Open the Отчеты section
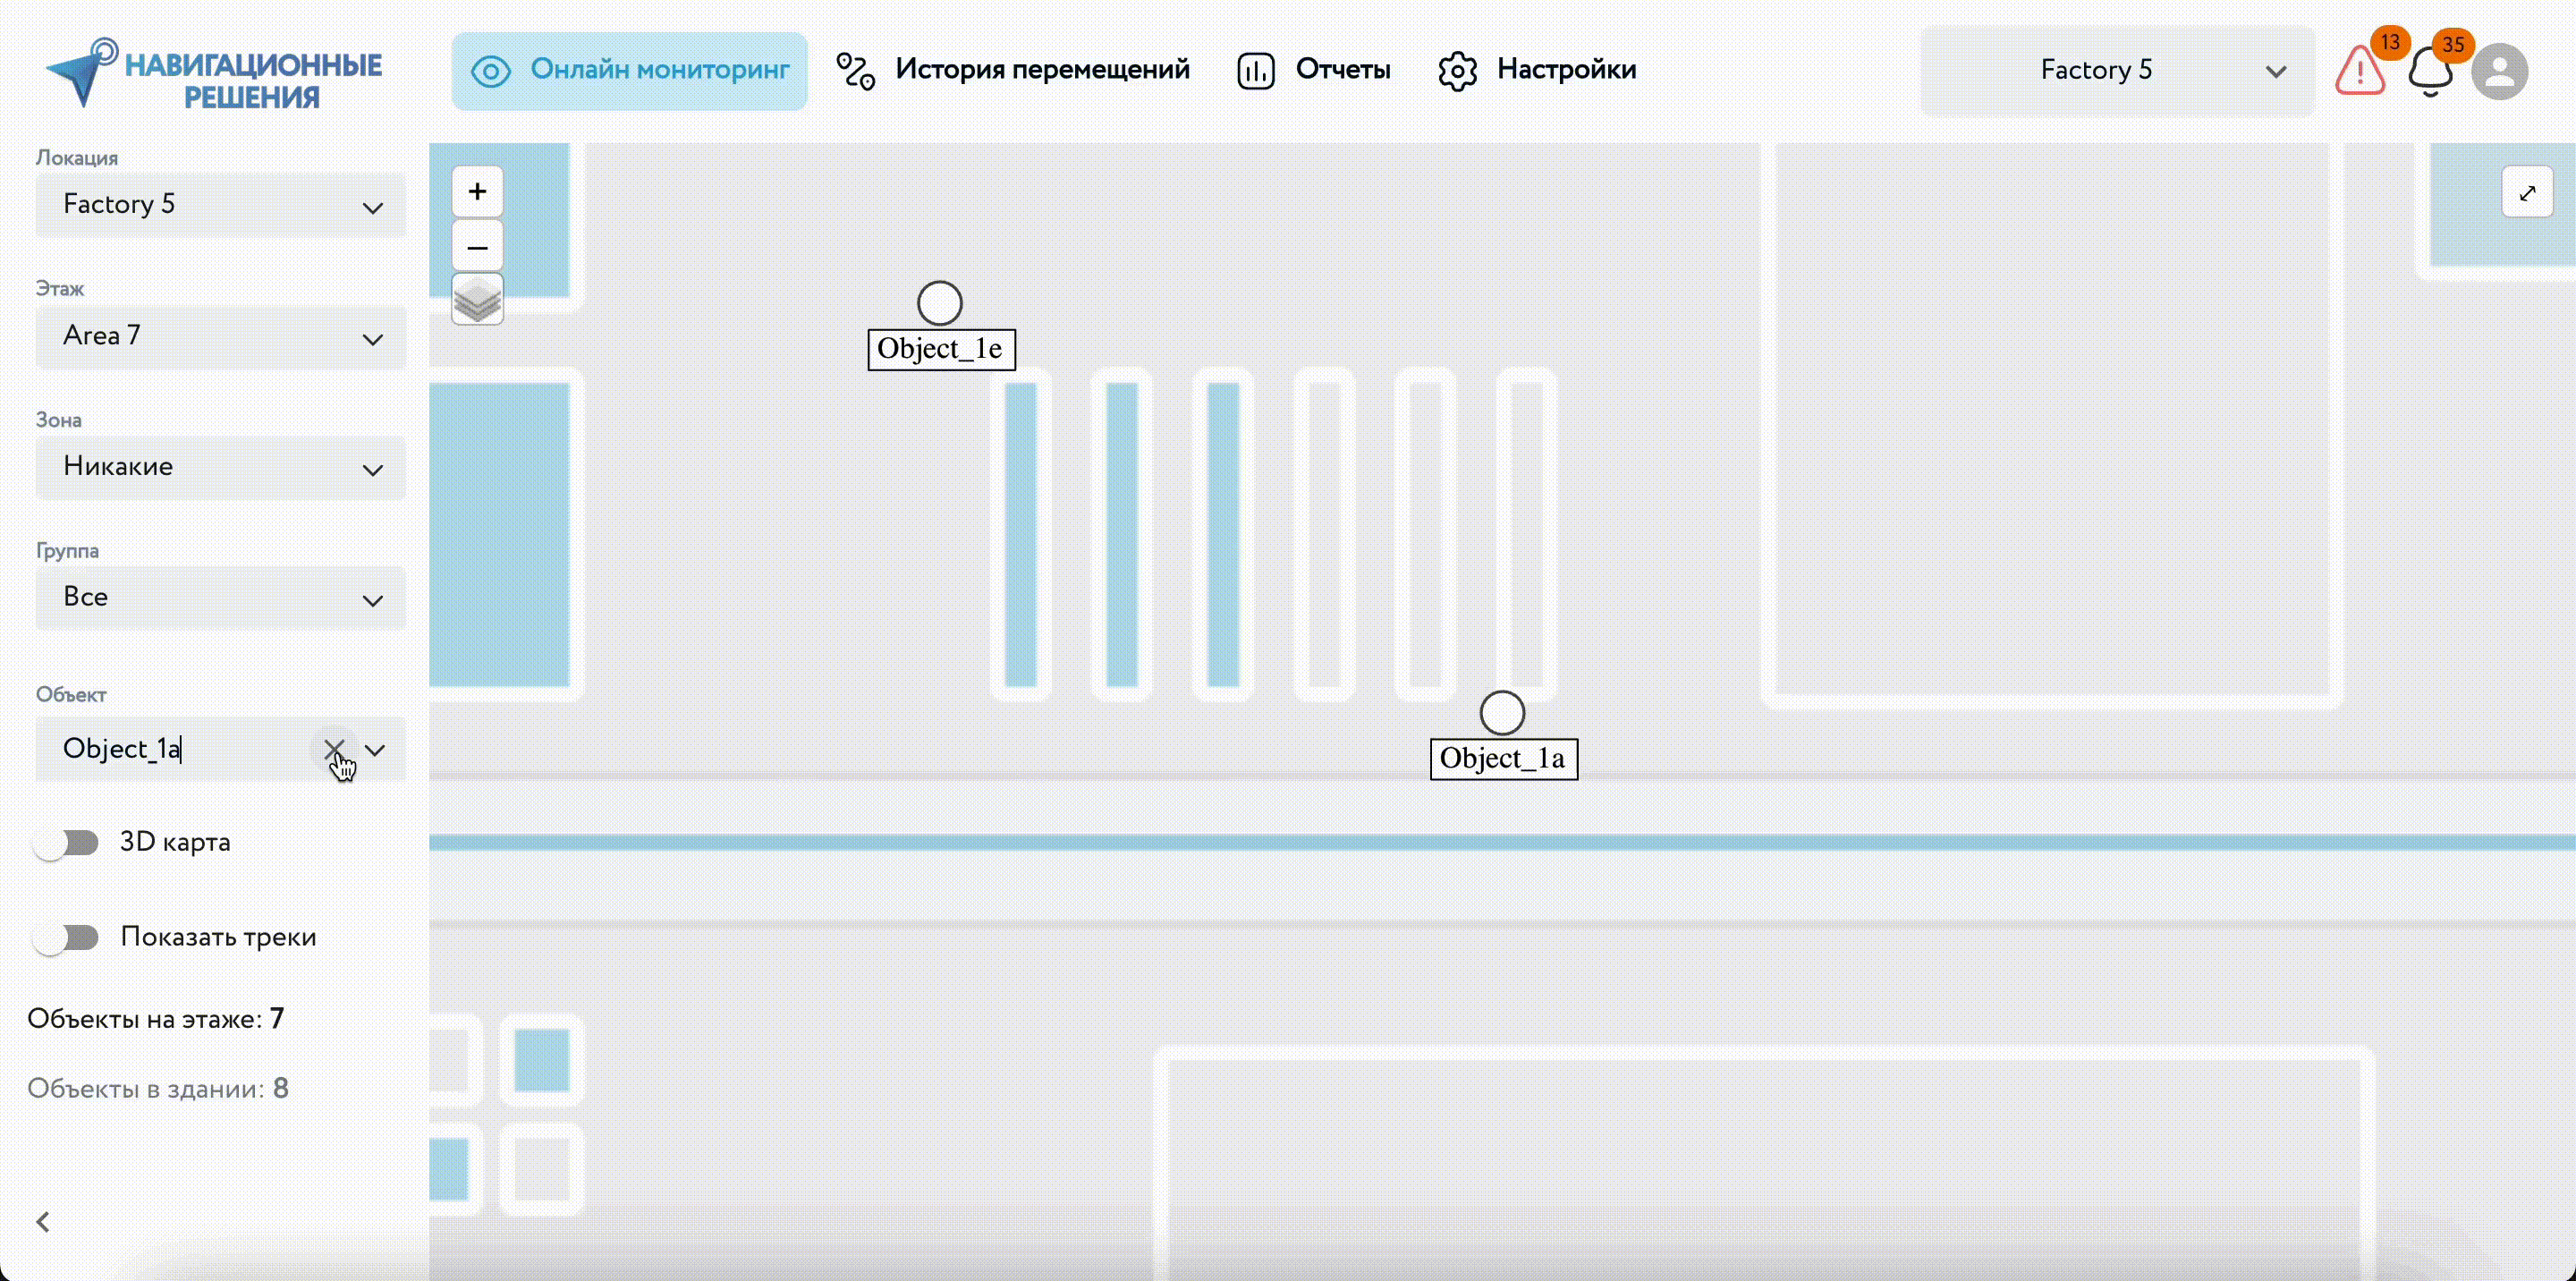 click(x=1314, y=70)
